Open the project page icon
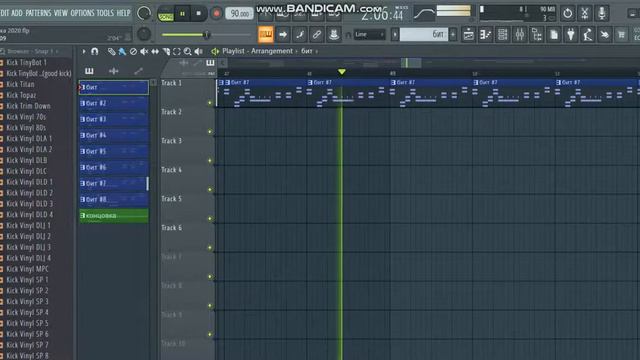Screen dimensions: 640x360 tap(554, 35)
